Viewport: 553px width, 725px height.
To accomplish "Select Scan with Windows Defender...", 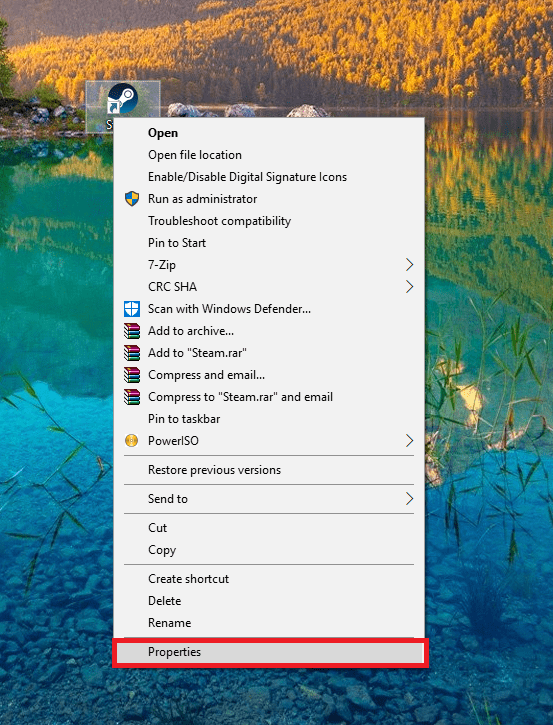I will 269,309.
